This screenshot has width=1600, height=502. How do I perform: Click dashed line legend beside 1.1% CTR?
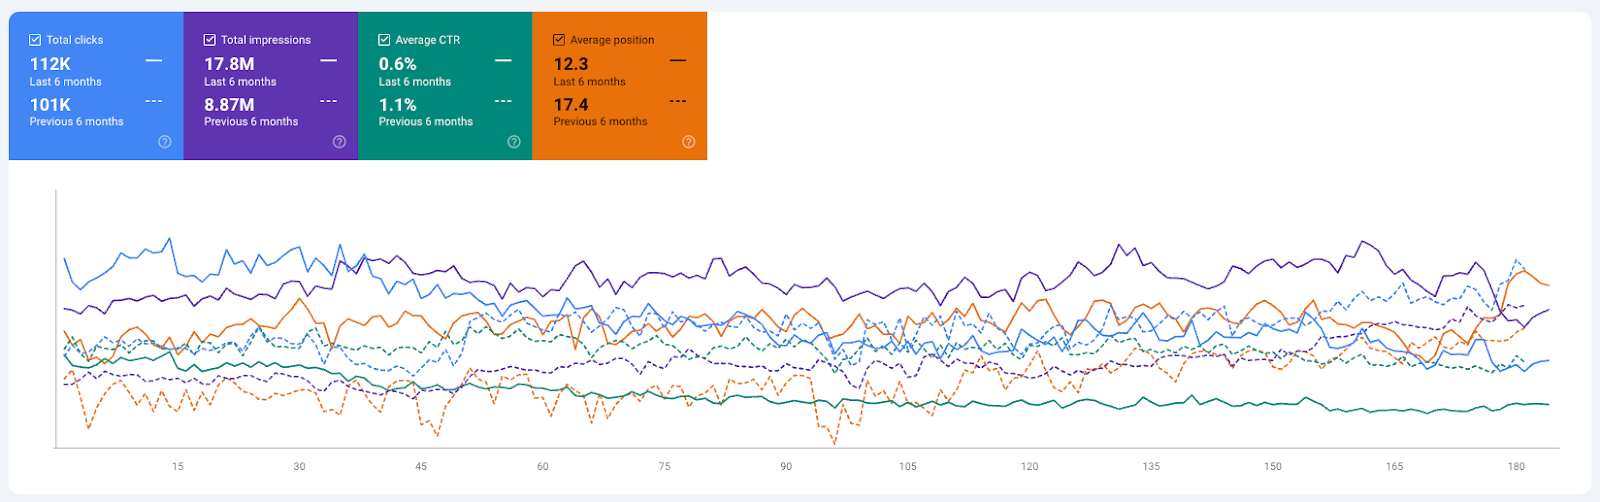(x=503, y=101)
